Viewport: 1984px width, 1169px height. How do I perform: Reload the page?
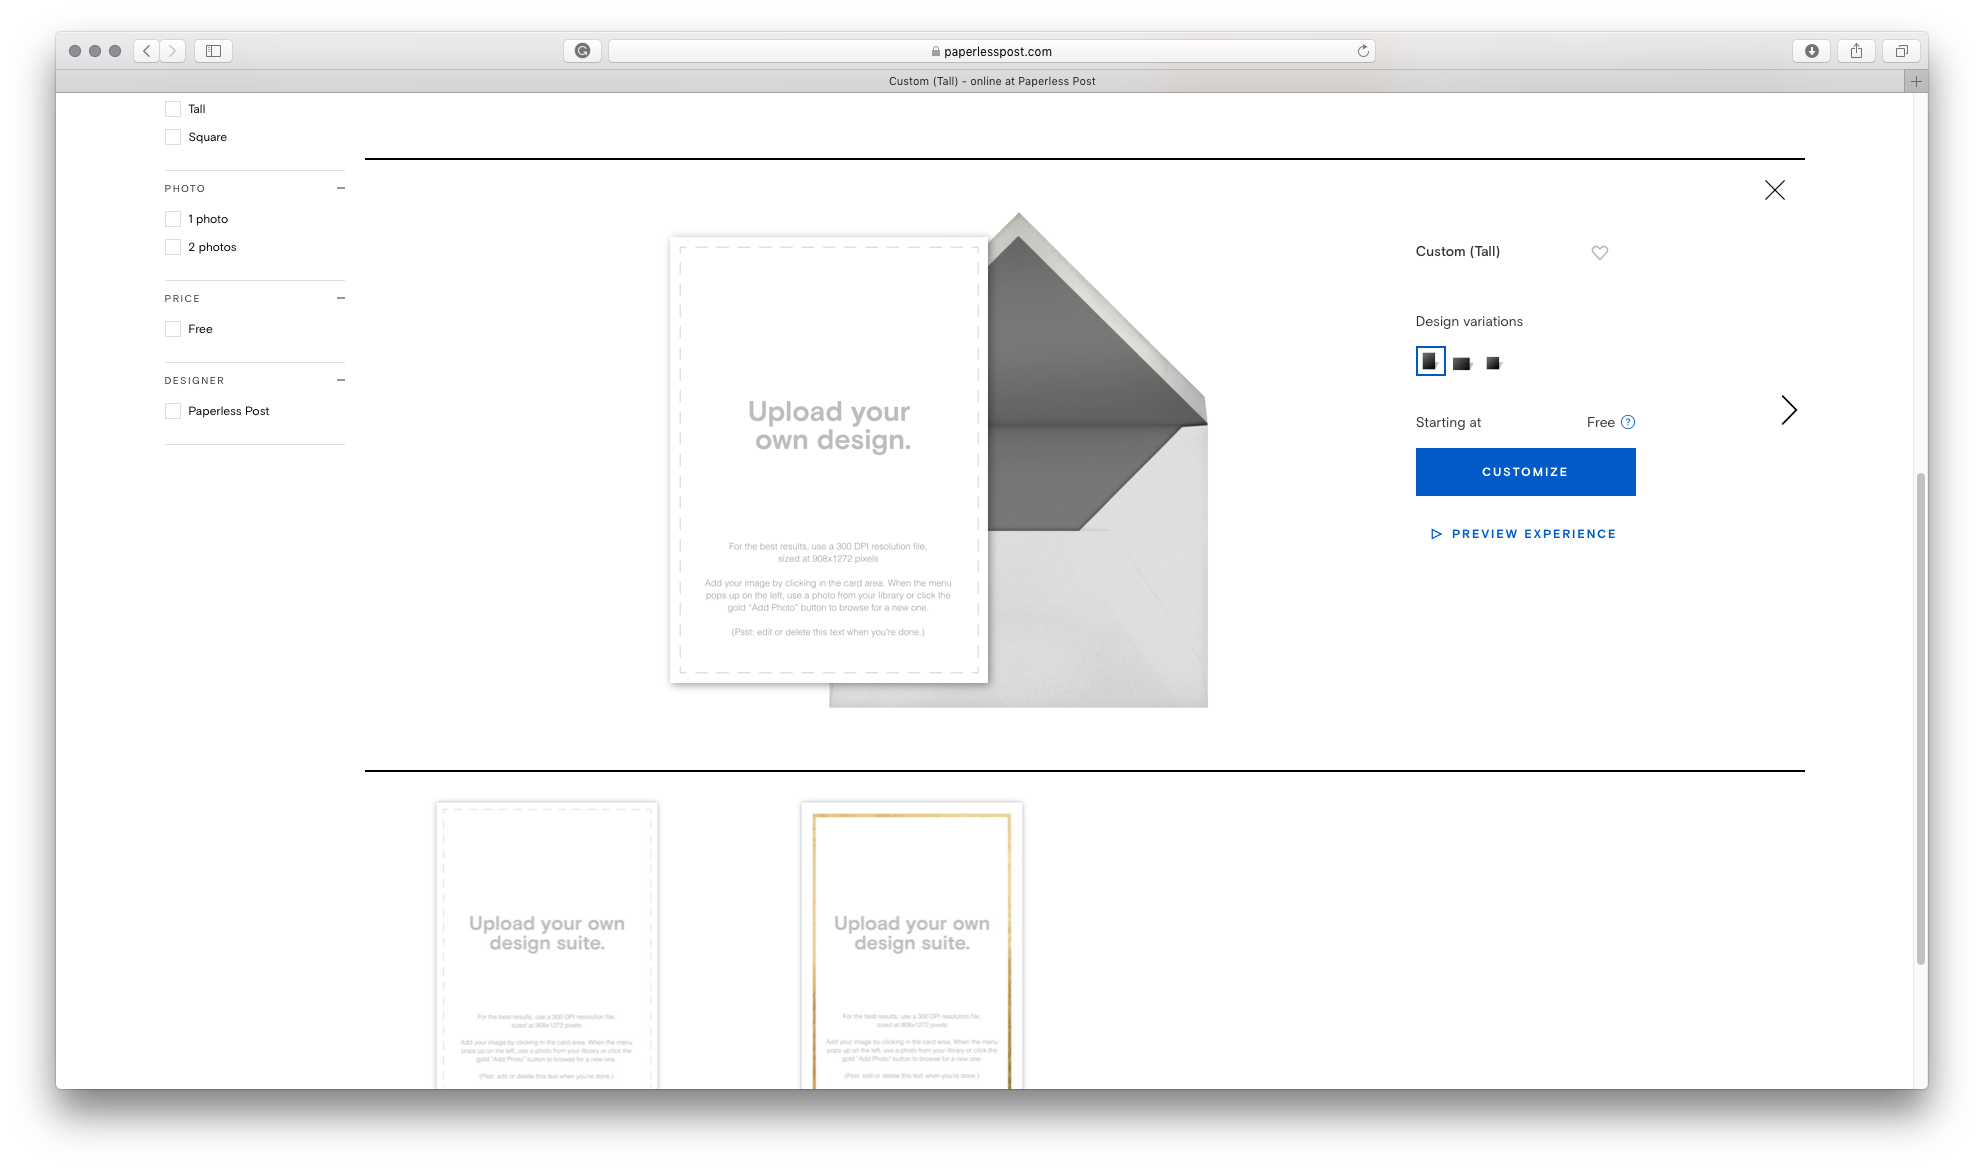(1363, 51)
